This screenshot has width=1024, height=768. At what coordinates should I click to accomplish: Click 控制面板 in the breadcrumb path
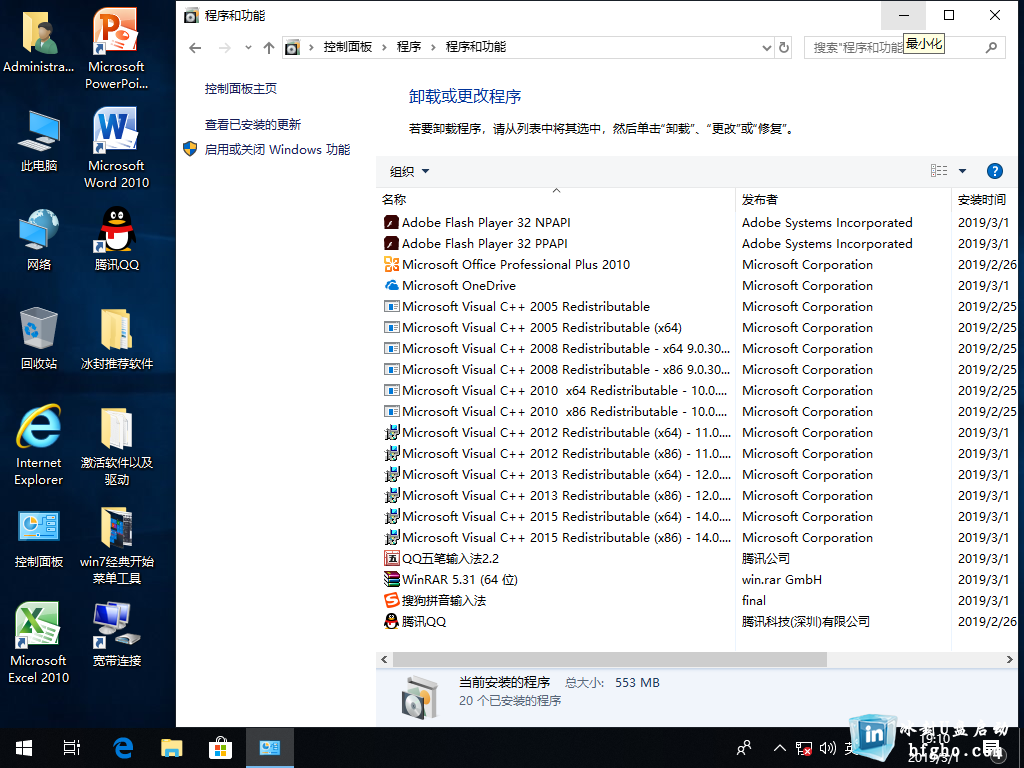click(x=347, y=47)
